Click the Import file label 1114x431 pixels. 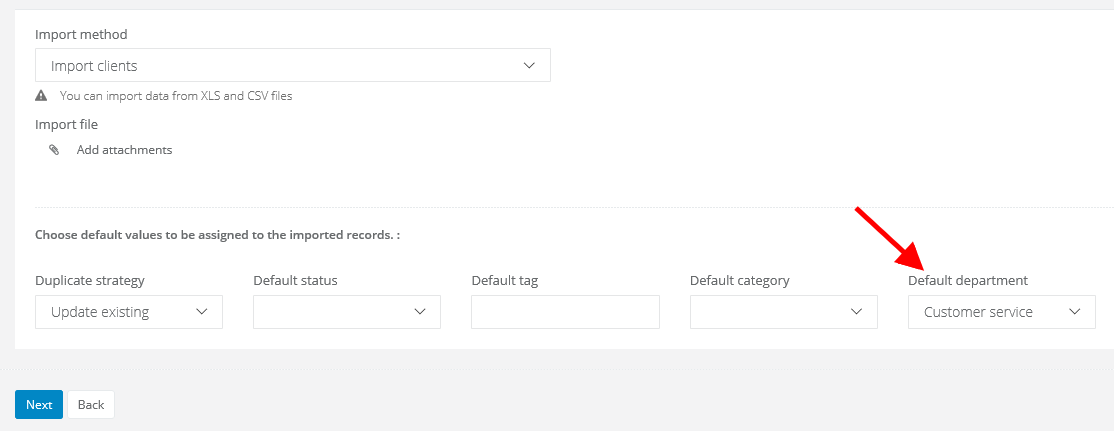[x=66, y=124]
